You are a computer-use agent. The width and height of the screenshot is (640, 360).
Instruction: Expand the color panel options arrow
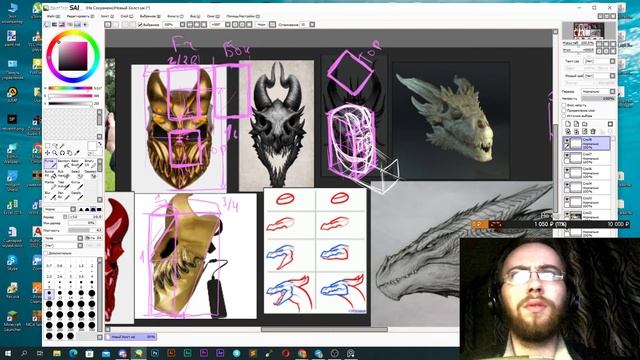[x=84, y=24]
